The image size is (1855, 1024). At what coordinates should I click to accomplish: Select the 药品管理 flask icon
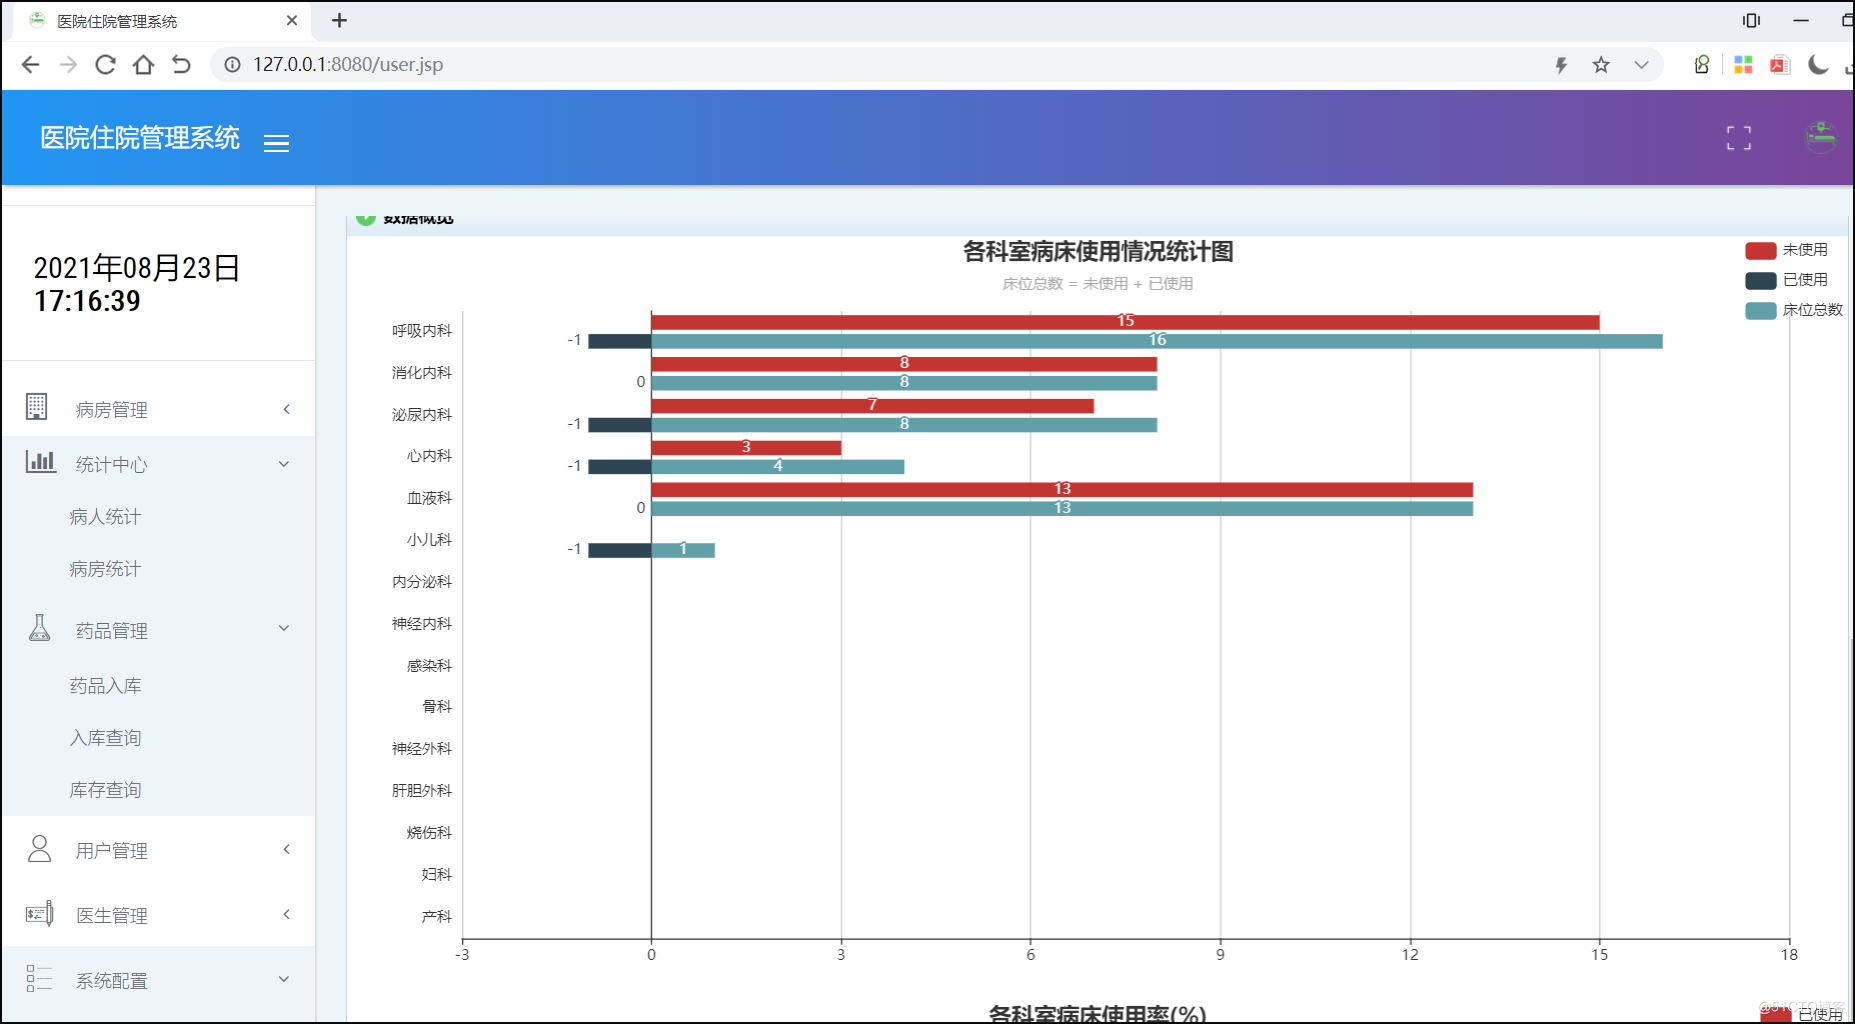pyautogui.click(x=39, y=628)
